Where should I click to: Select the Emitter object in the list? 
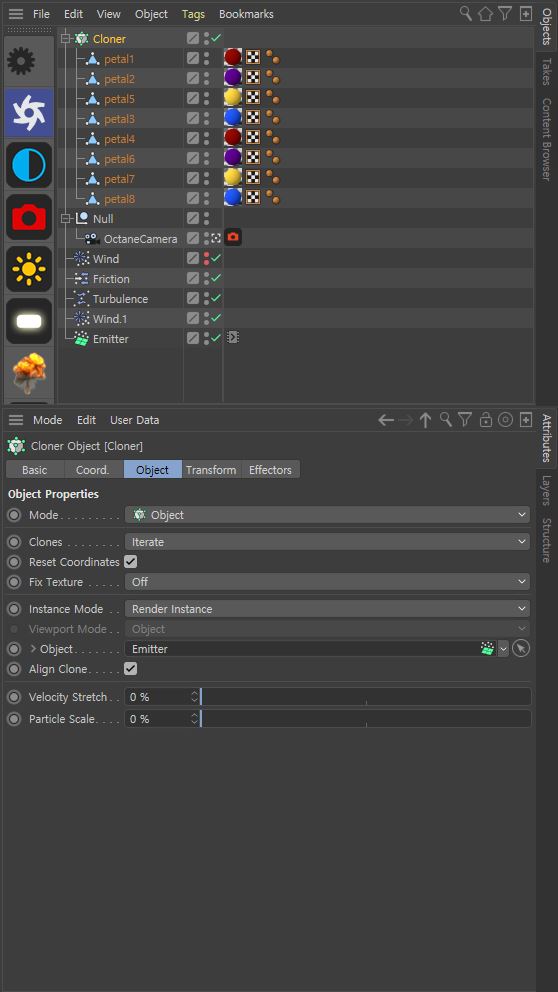coord(111,339)
